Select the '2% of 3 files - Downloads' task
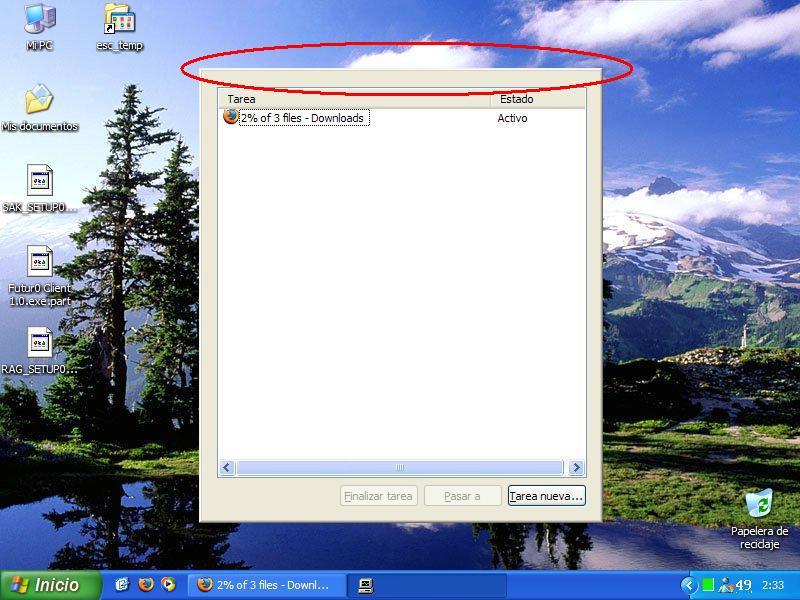Image resolution: width=800 pixels, height=600 pixels. [x=304, y=118]
